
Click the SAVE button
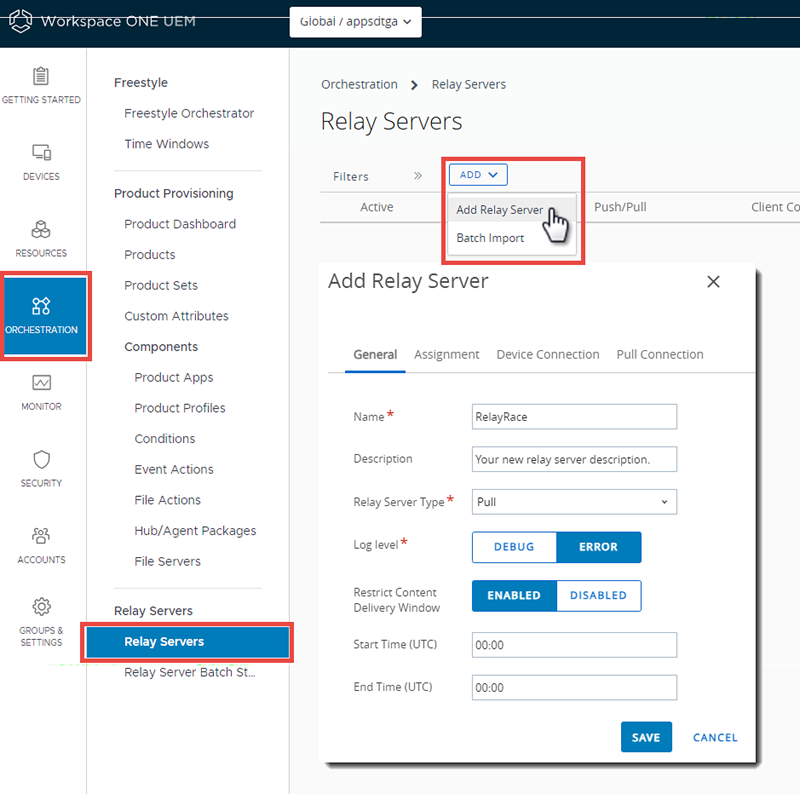coord(646,737)
